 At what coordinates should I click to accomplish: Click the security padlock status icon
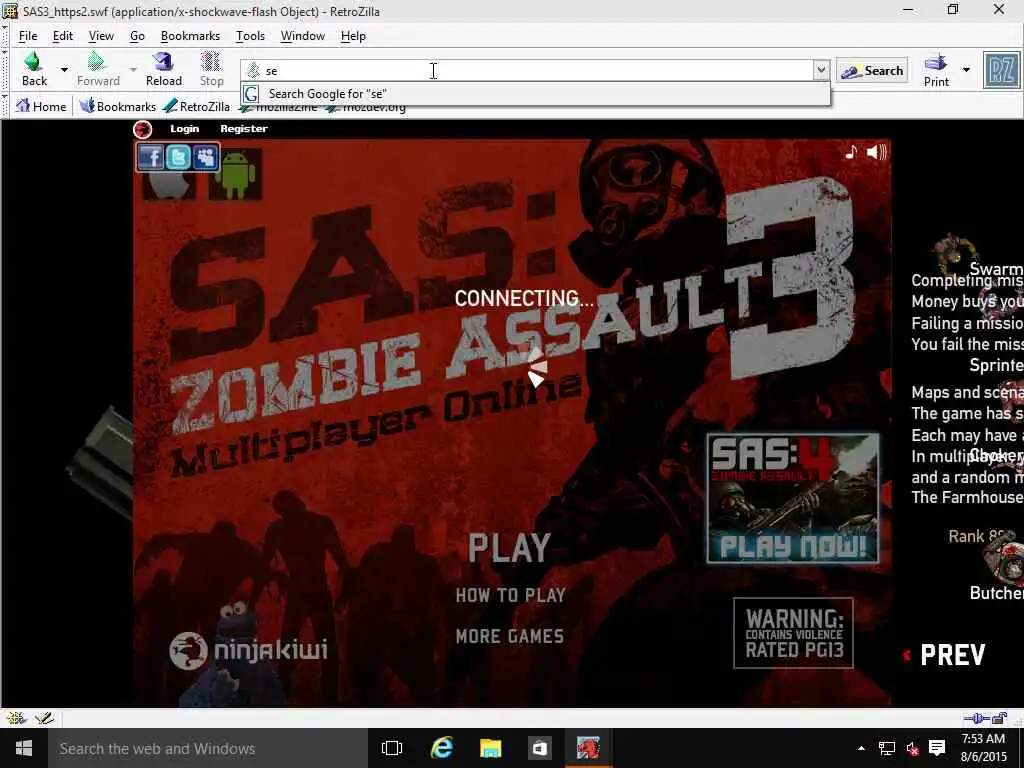(x=1000, y=718)
